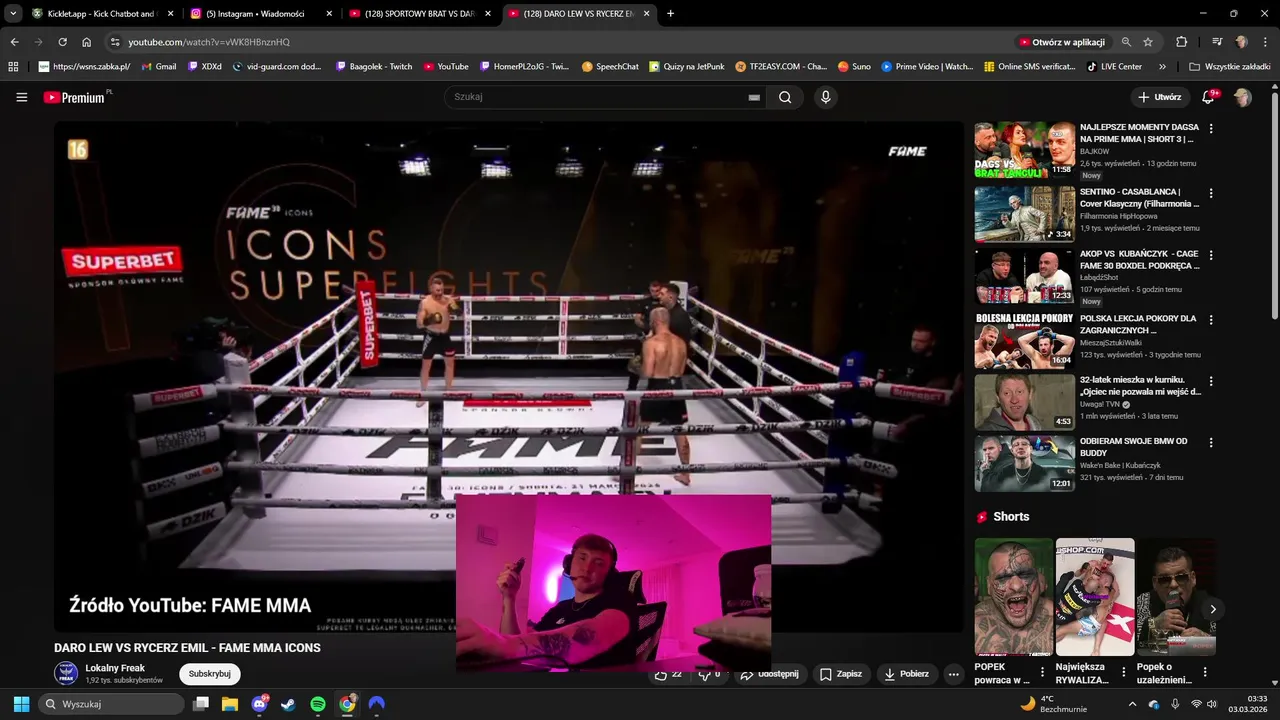Open the Windows Start menu

pos(21,704)
